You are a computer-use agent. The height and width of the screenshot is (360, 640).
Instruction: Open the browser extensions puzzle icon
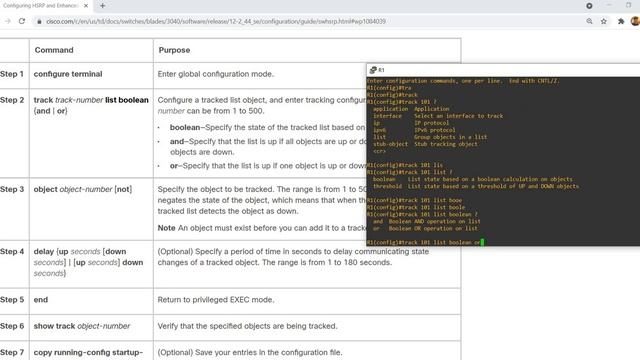621,21
